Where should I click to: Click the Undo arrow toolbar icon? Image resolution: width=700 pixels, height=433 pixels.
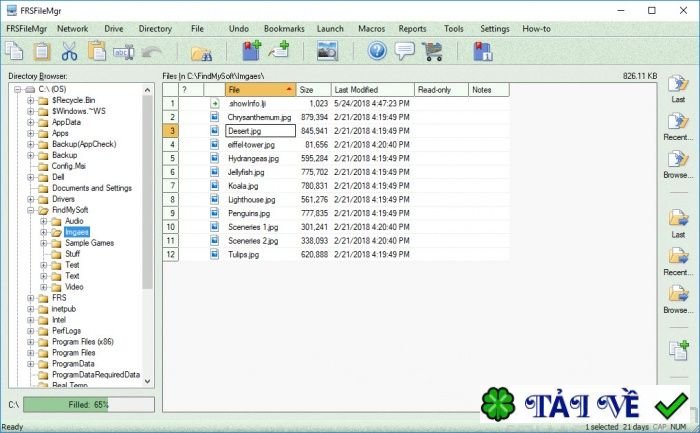tap(151, 52)
